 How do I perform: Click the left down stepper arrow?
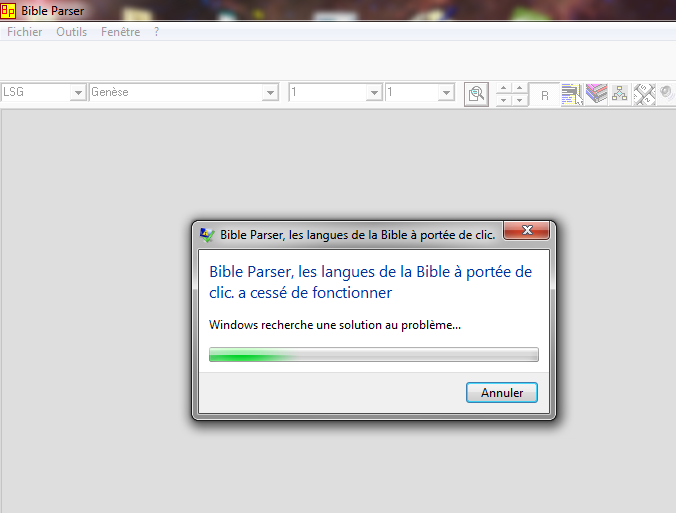pyautogui.click(x=503, y=100)
